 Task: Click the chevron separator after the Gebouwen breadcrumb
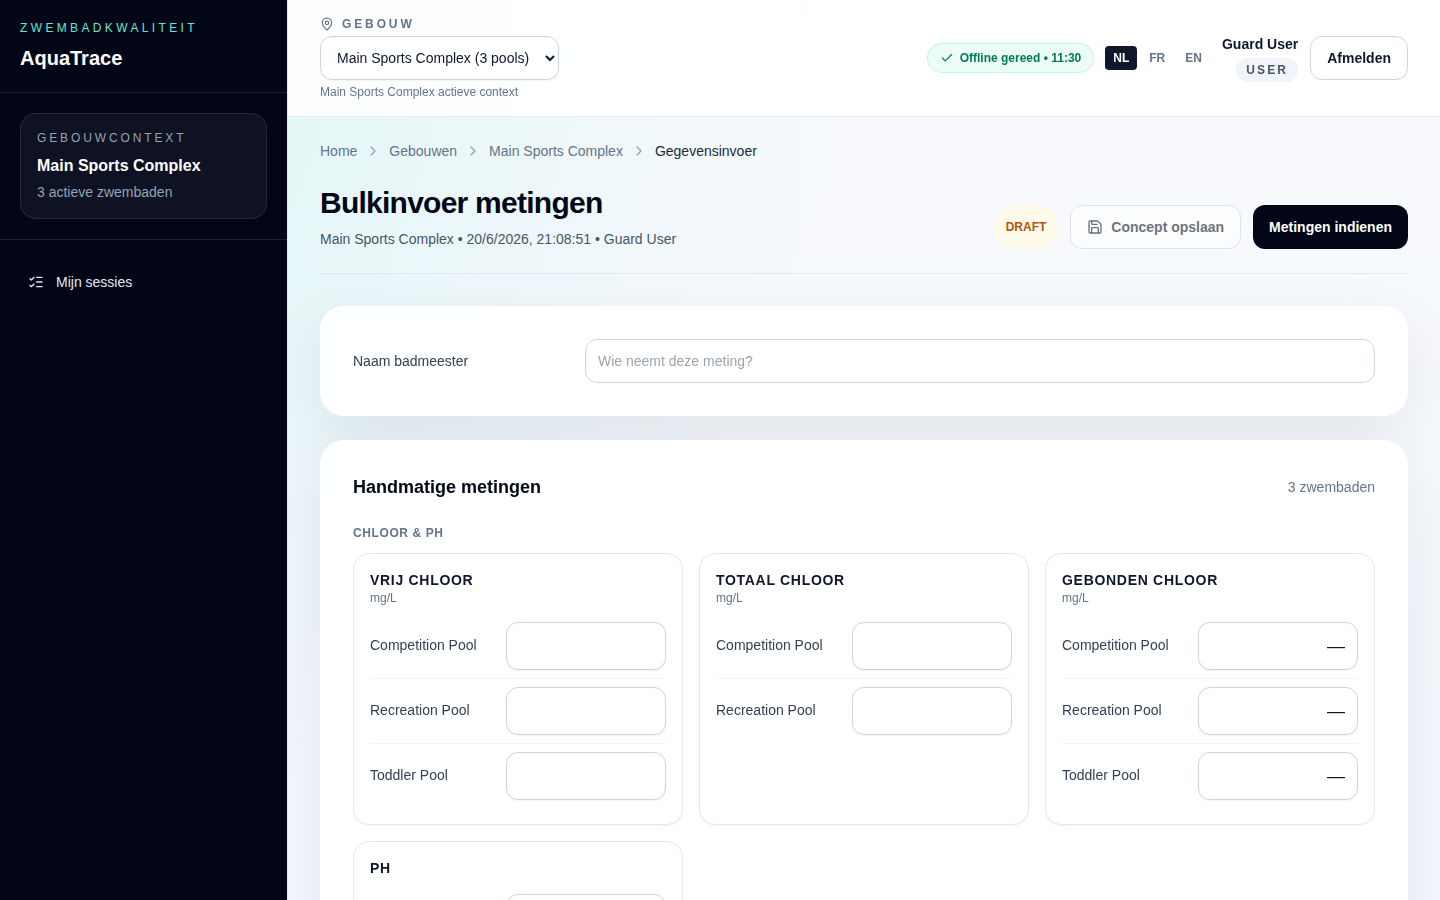point(473,151)
